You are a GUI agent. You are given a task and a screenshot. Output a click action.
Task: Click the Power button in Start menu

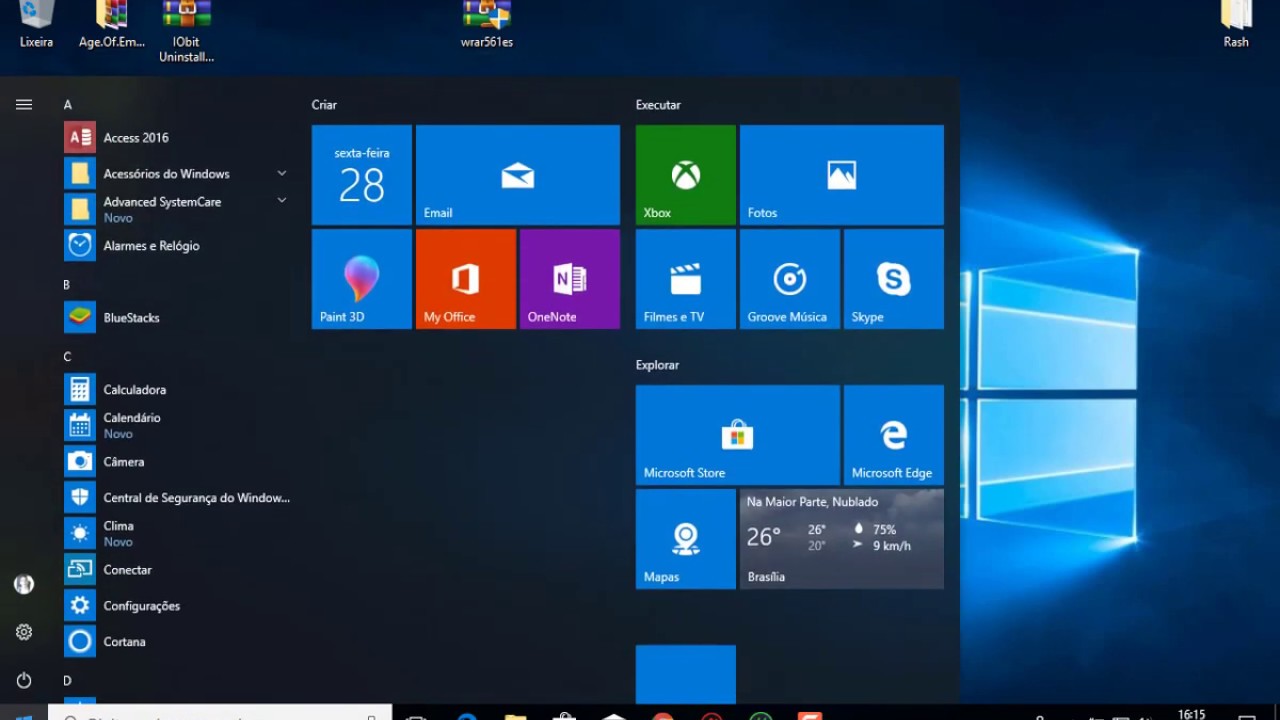click(24, 680)
